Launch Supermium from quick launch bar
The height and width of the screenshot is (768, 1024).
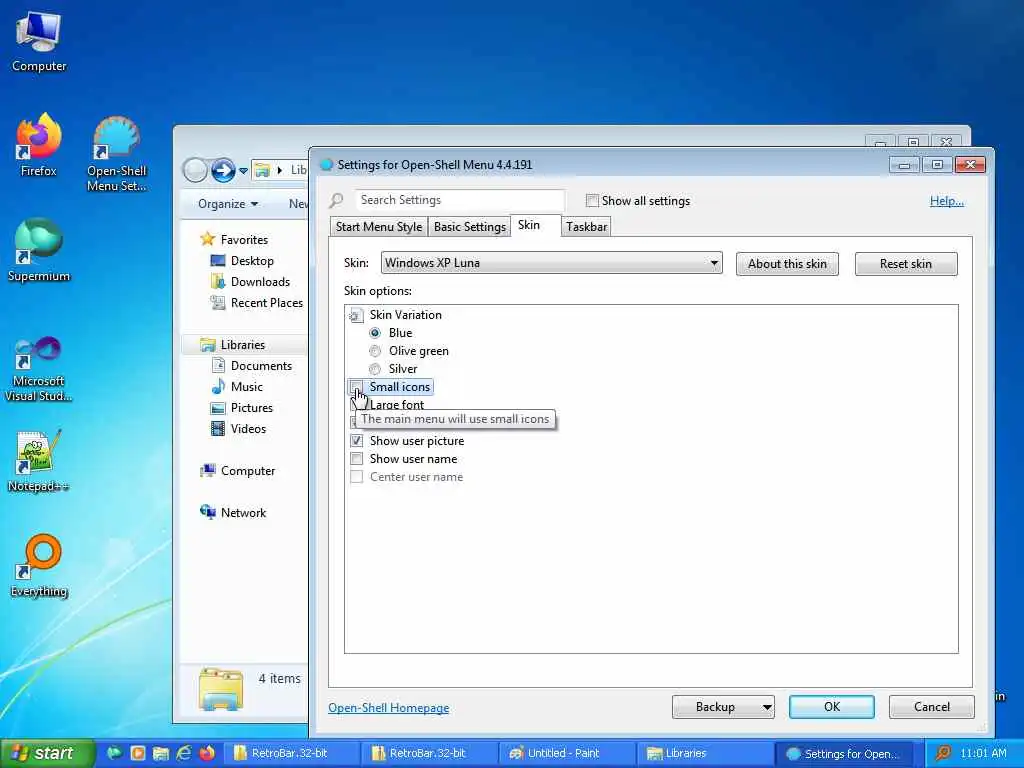(x=114, y=753)
